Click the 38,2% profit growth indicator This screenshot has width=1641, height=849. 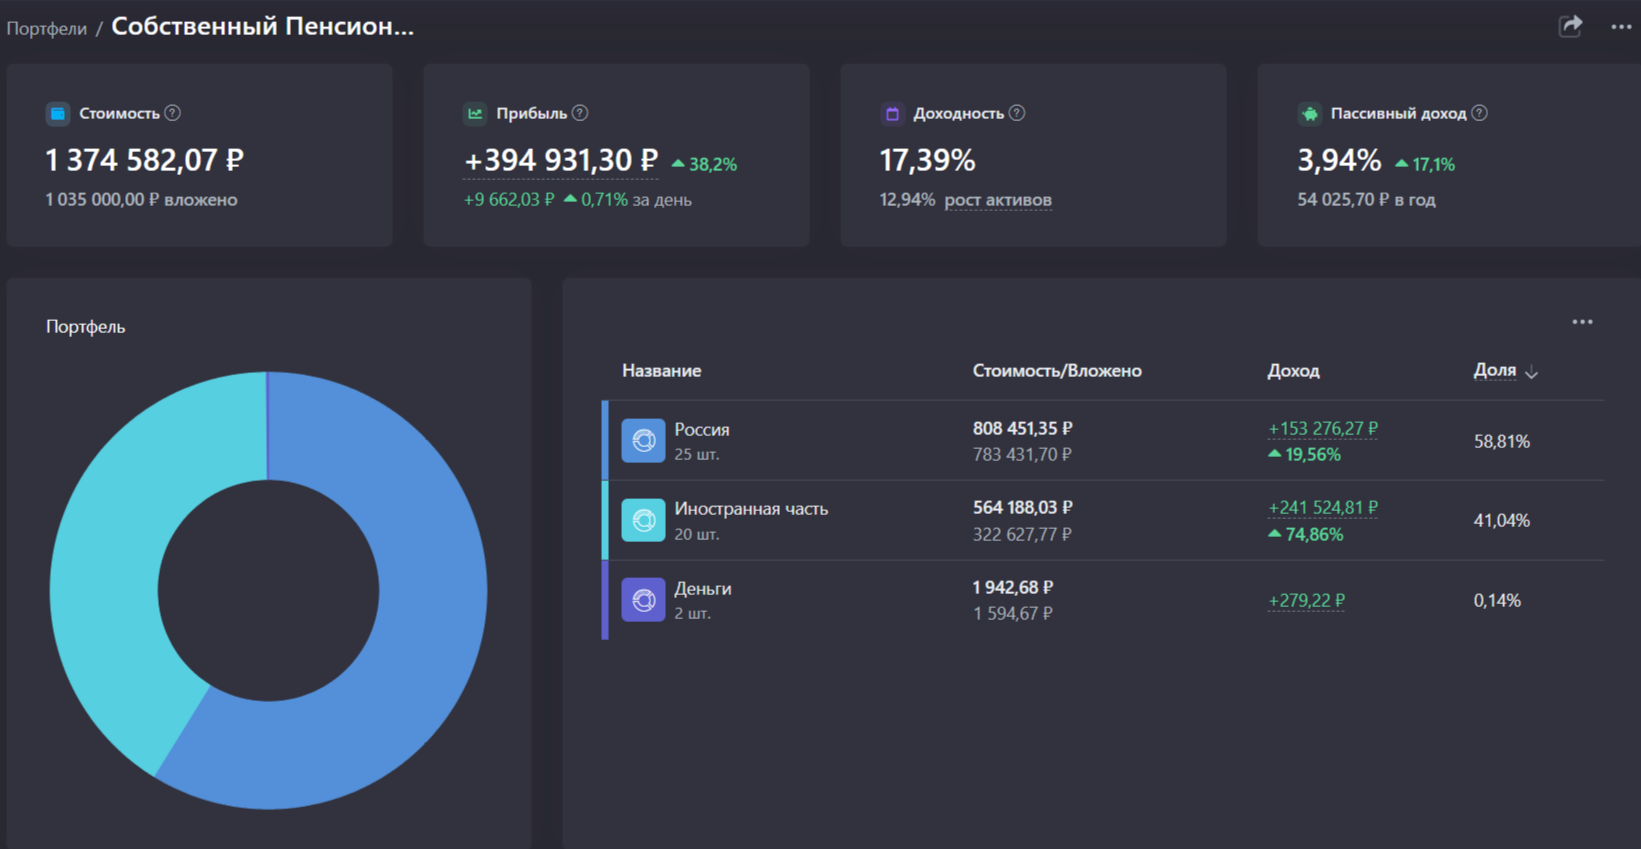(704, 164)
